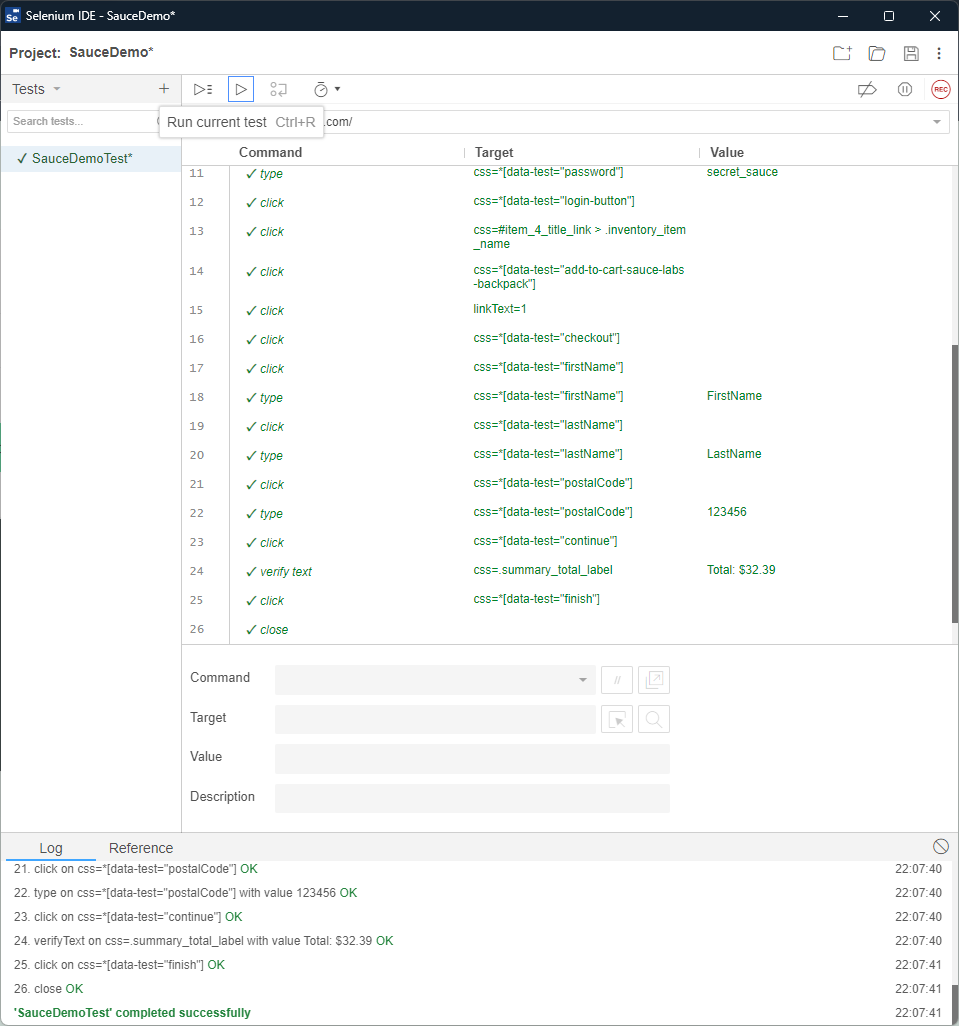
Task: Click the select target in page icon
Action: click(616, 719)
